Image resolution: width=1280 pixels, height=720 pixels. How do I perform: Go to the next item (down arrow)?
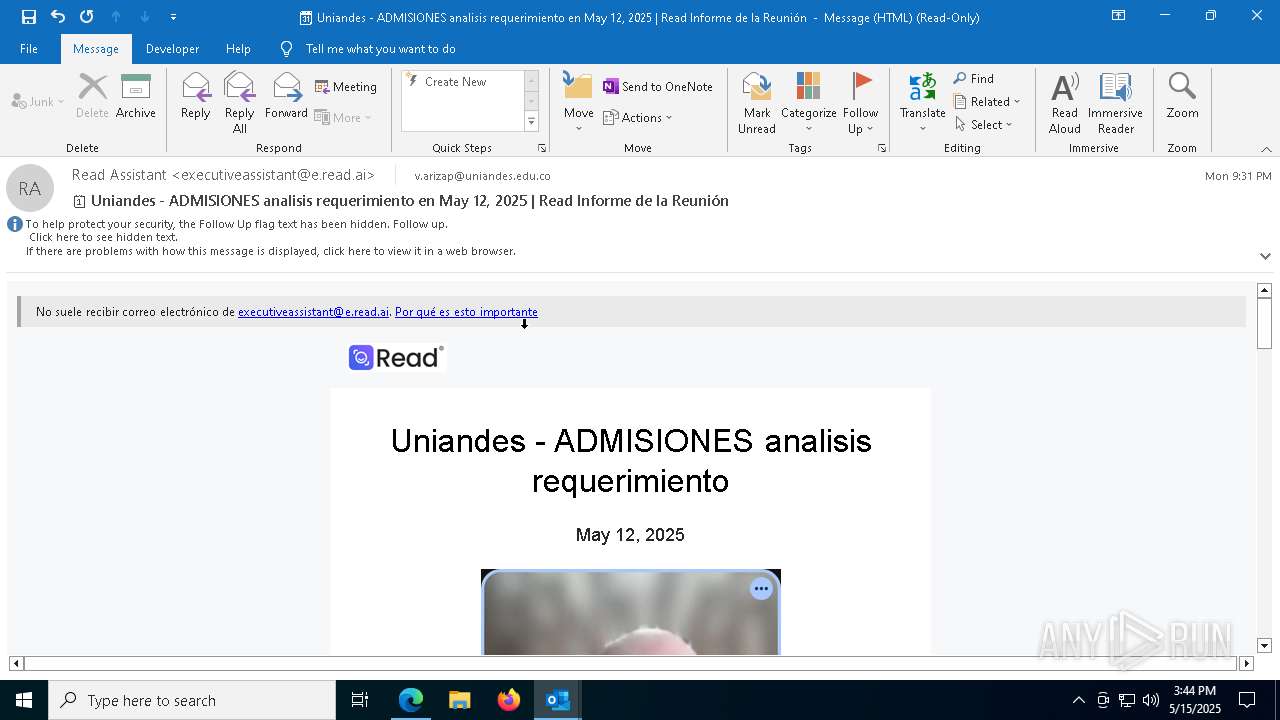pyautogui.click(x=145, y=17)
